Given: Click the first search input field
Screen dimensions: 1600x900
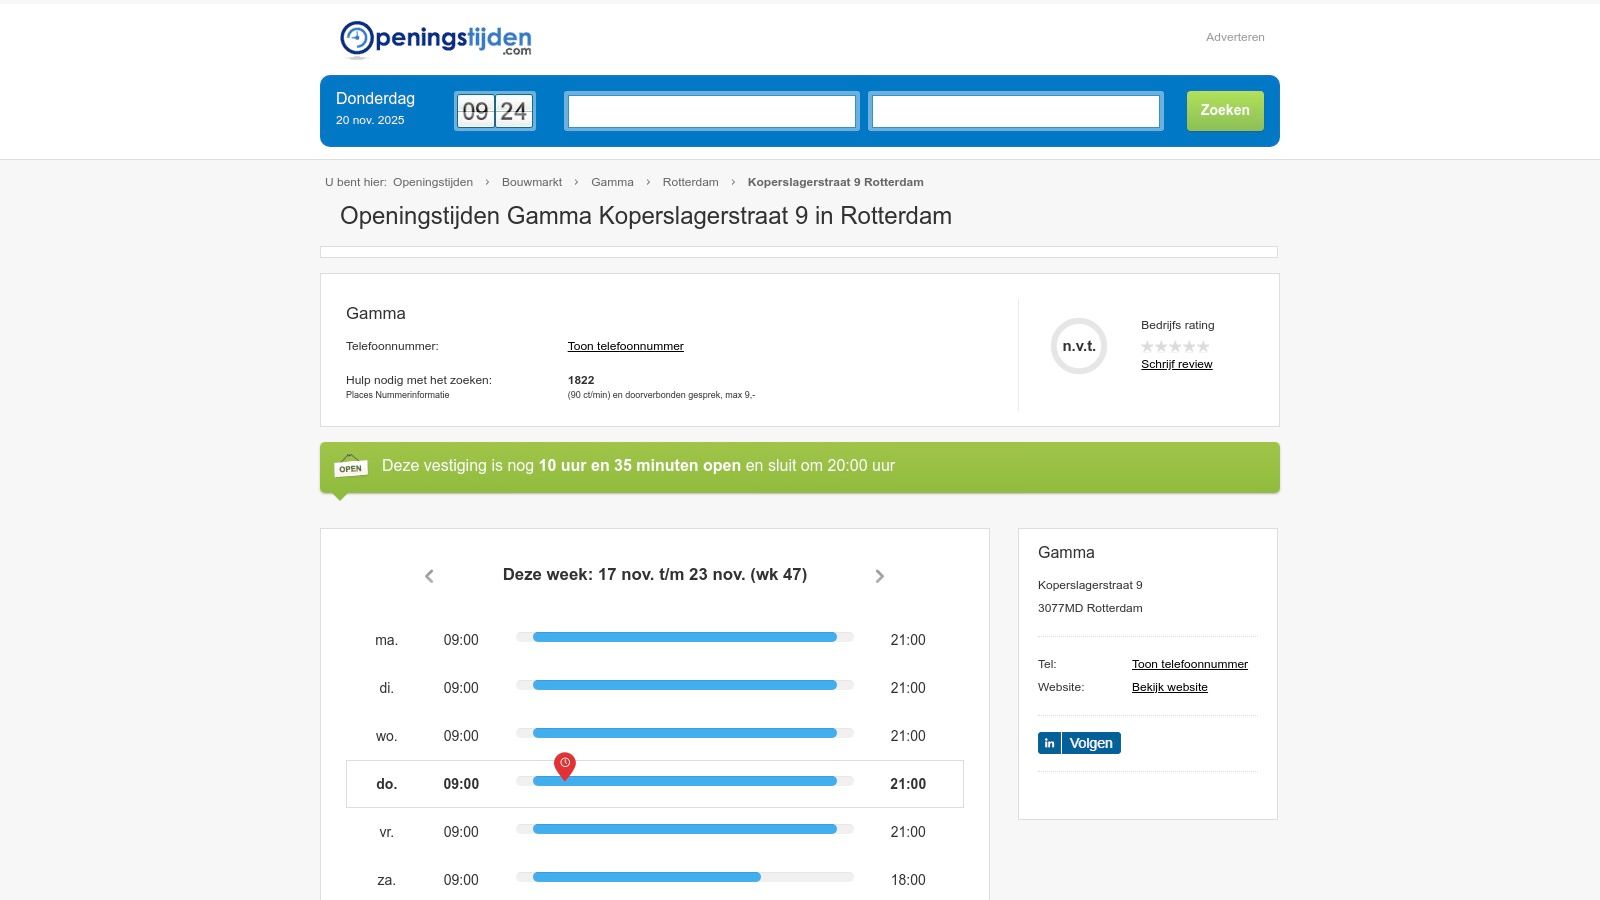Looking at the screenshot, I should (711, 111).
